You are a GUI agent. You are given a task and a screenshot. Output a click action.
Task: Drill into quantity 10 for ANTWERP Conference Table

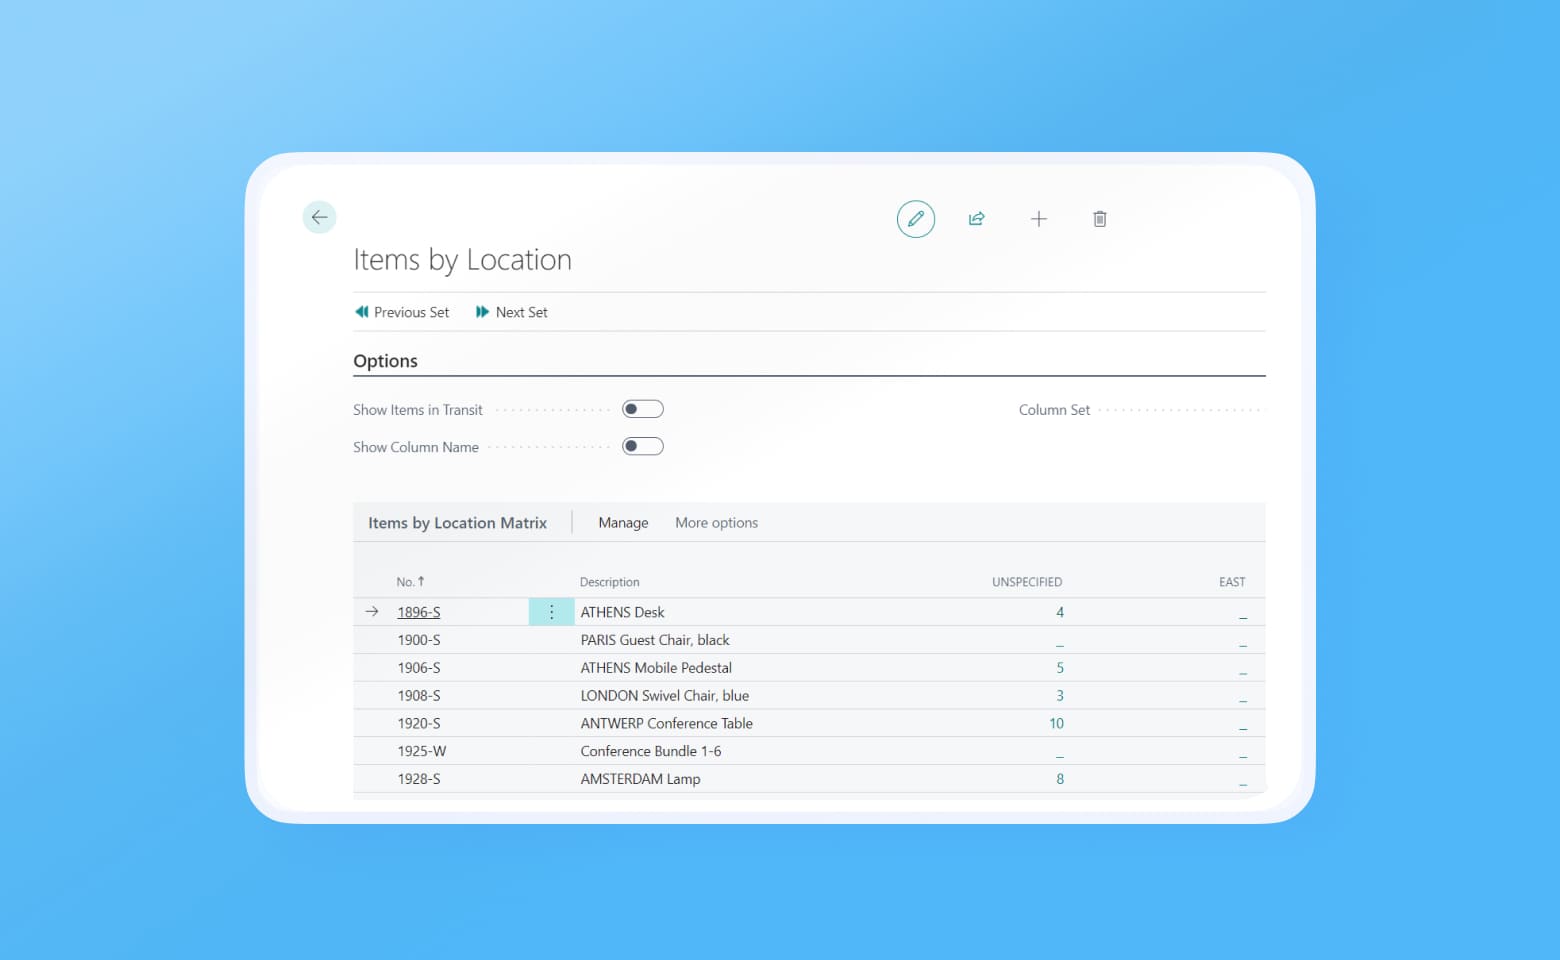click(x=1057, y=723)
